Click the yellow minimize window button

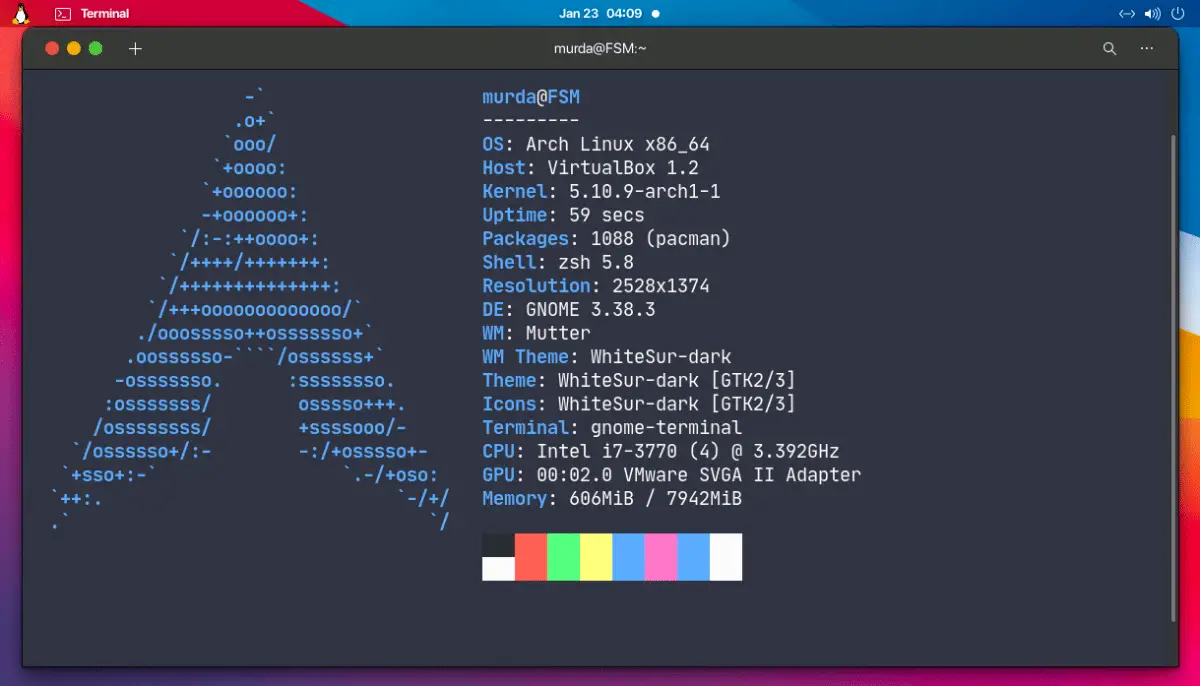click(74, 48)
